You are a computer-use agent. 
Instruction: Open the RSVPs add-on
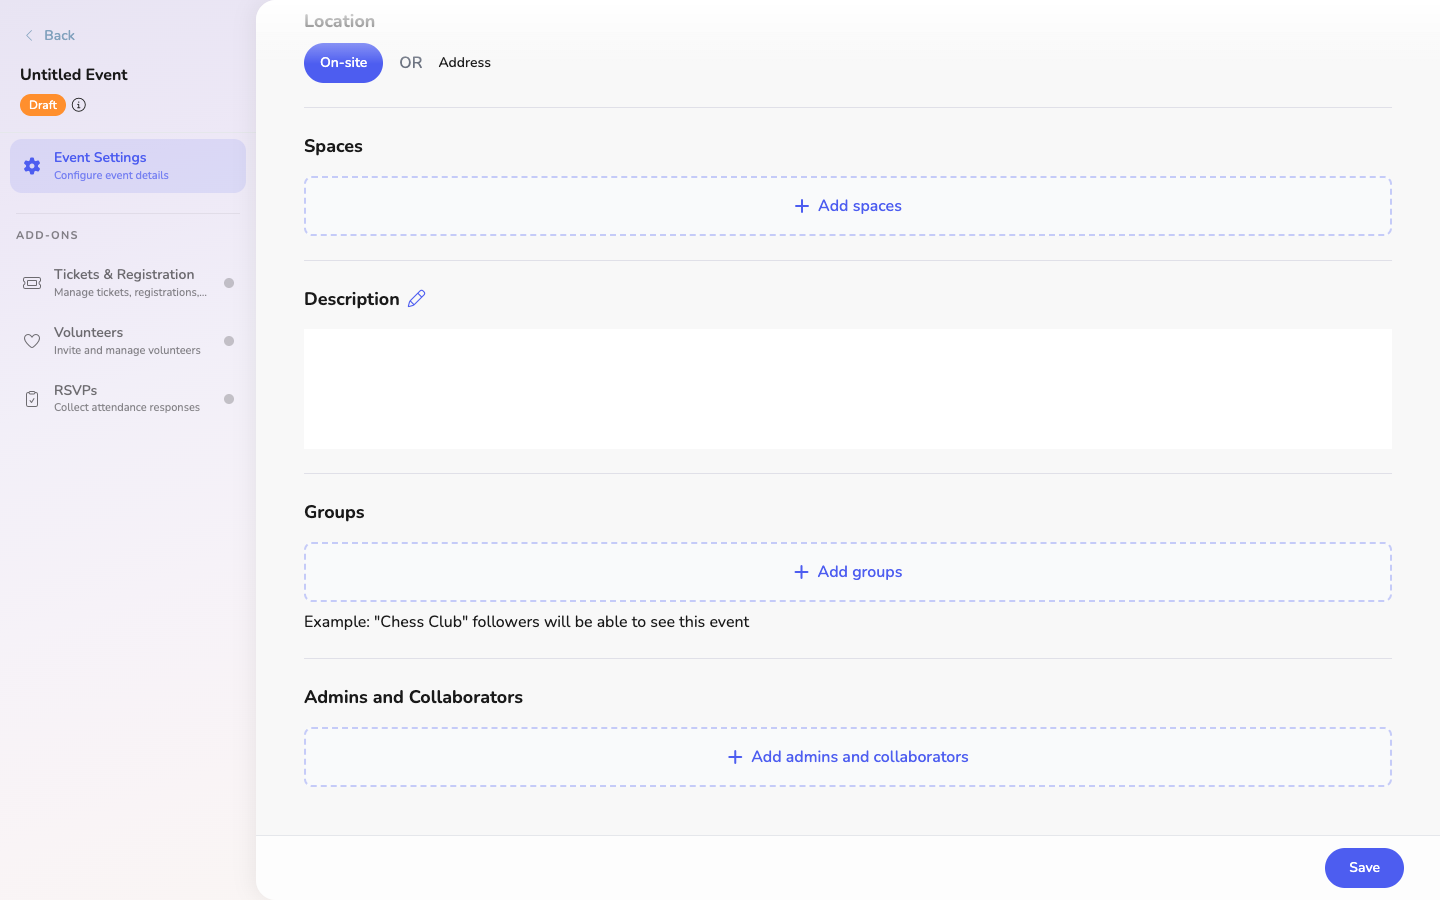pyautogui.click(x=128, y=399)
